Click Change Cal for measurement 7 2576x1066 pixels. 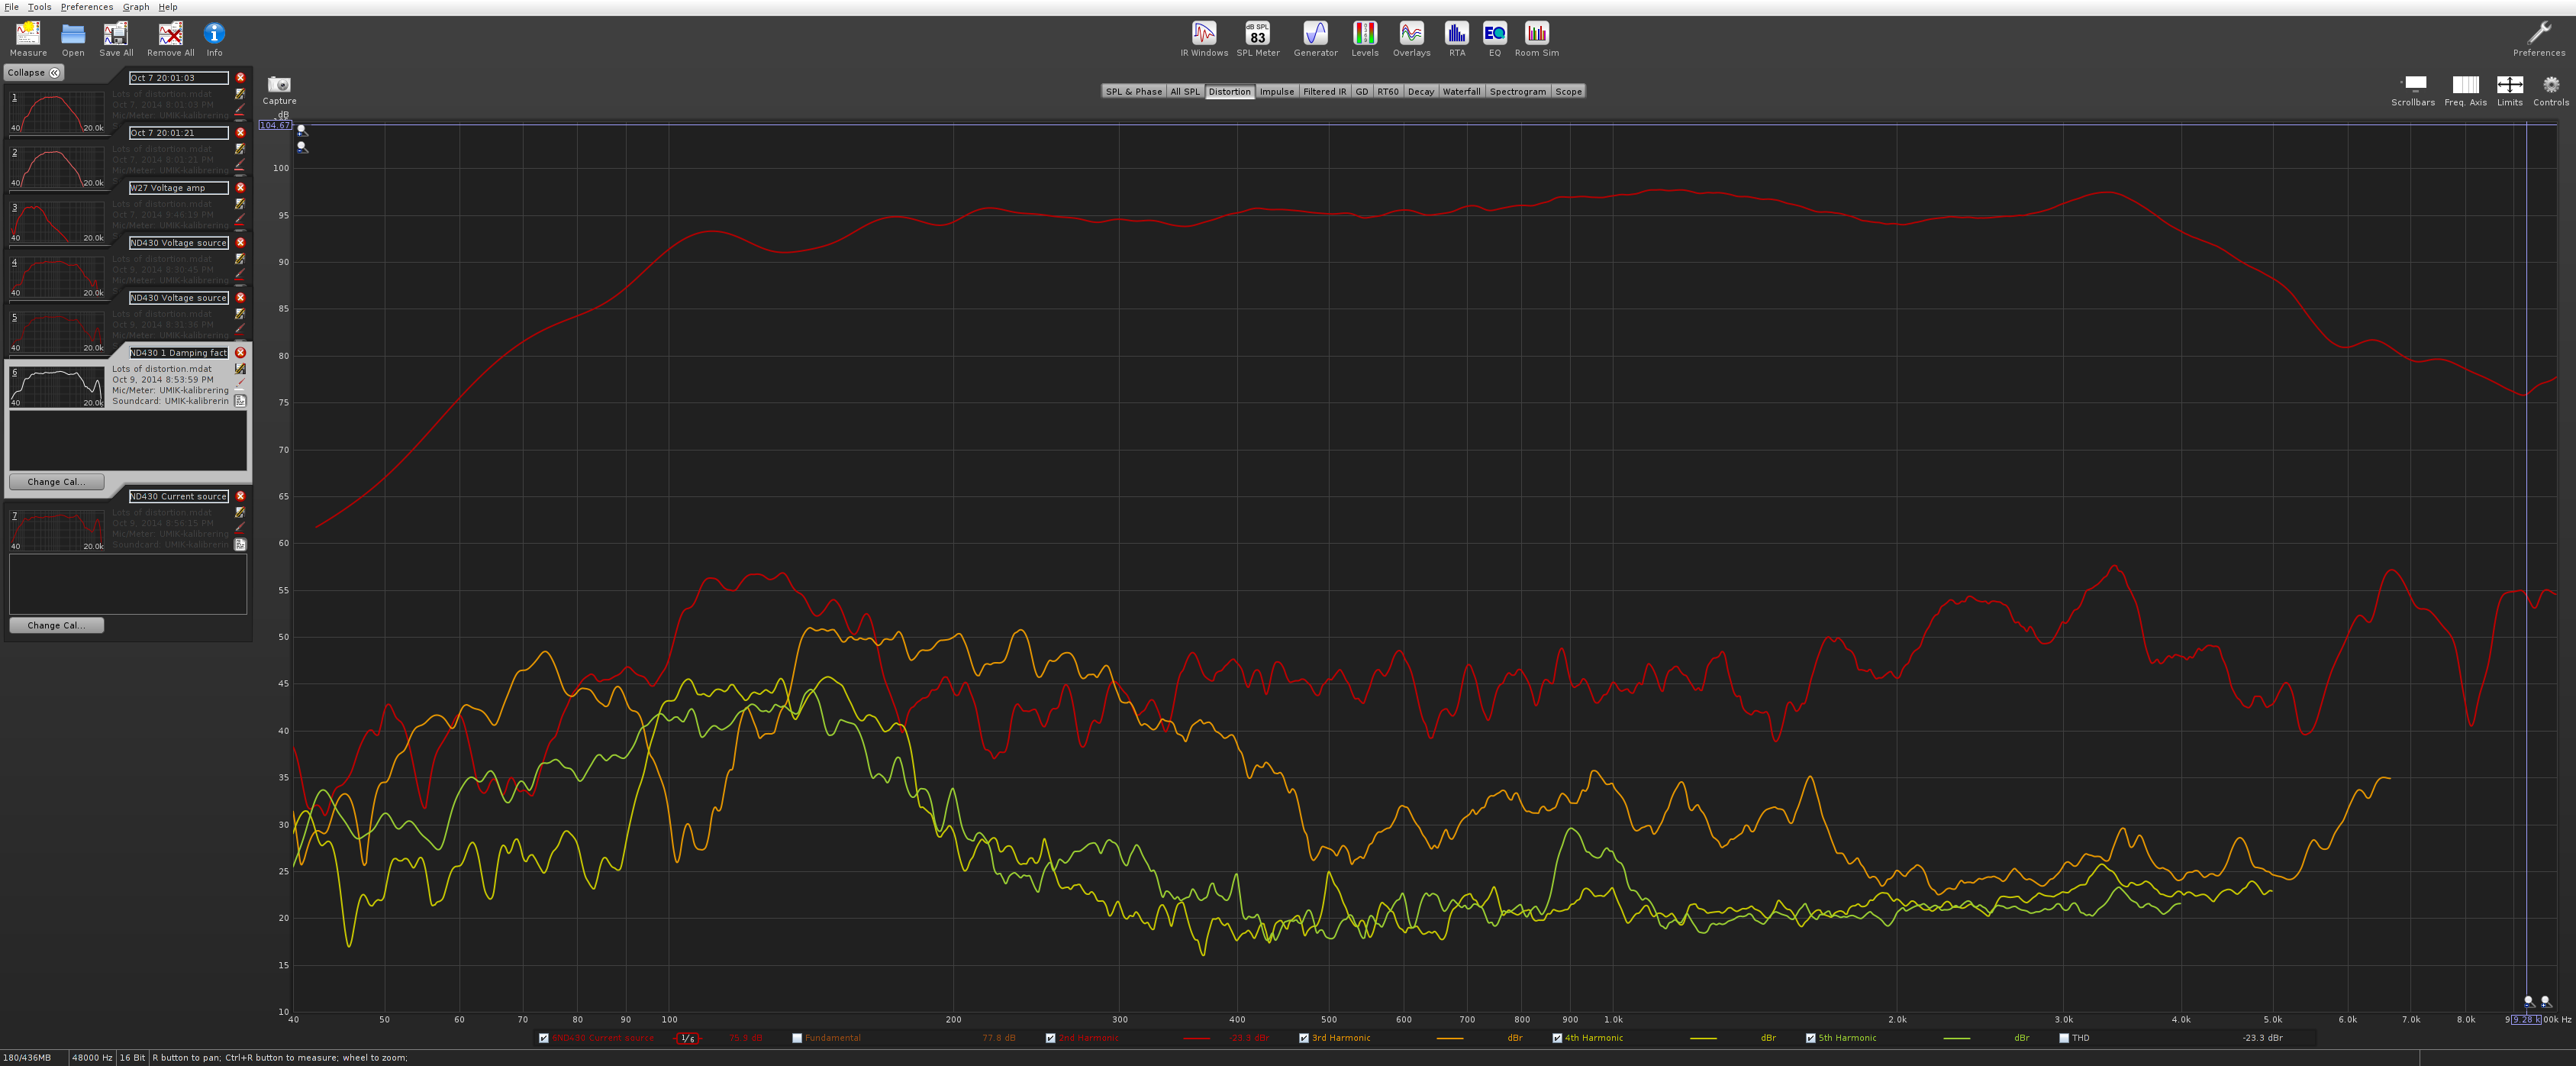57,625
